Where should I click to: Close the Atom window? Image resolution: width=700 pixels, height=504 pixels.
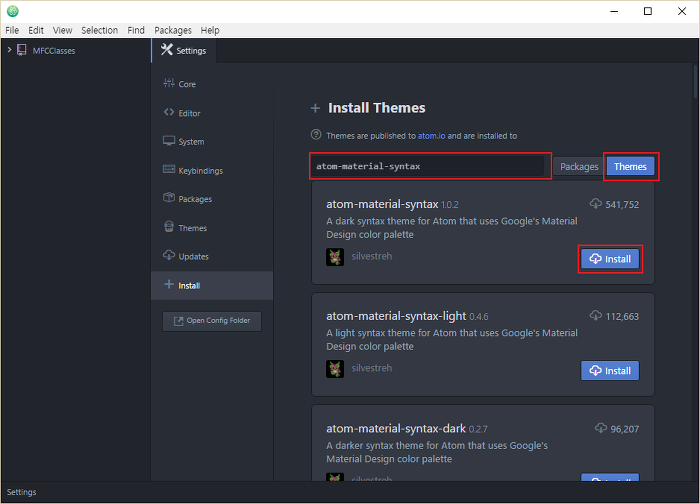[x=682, y=11]
